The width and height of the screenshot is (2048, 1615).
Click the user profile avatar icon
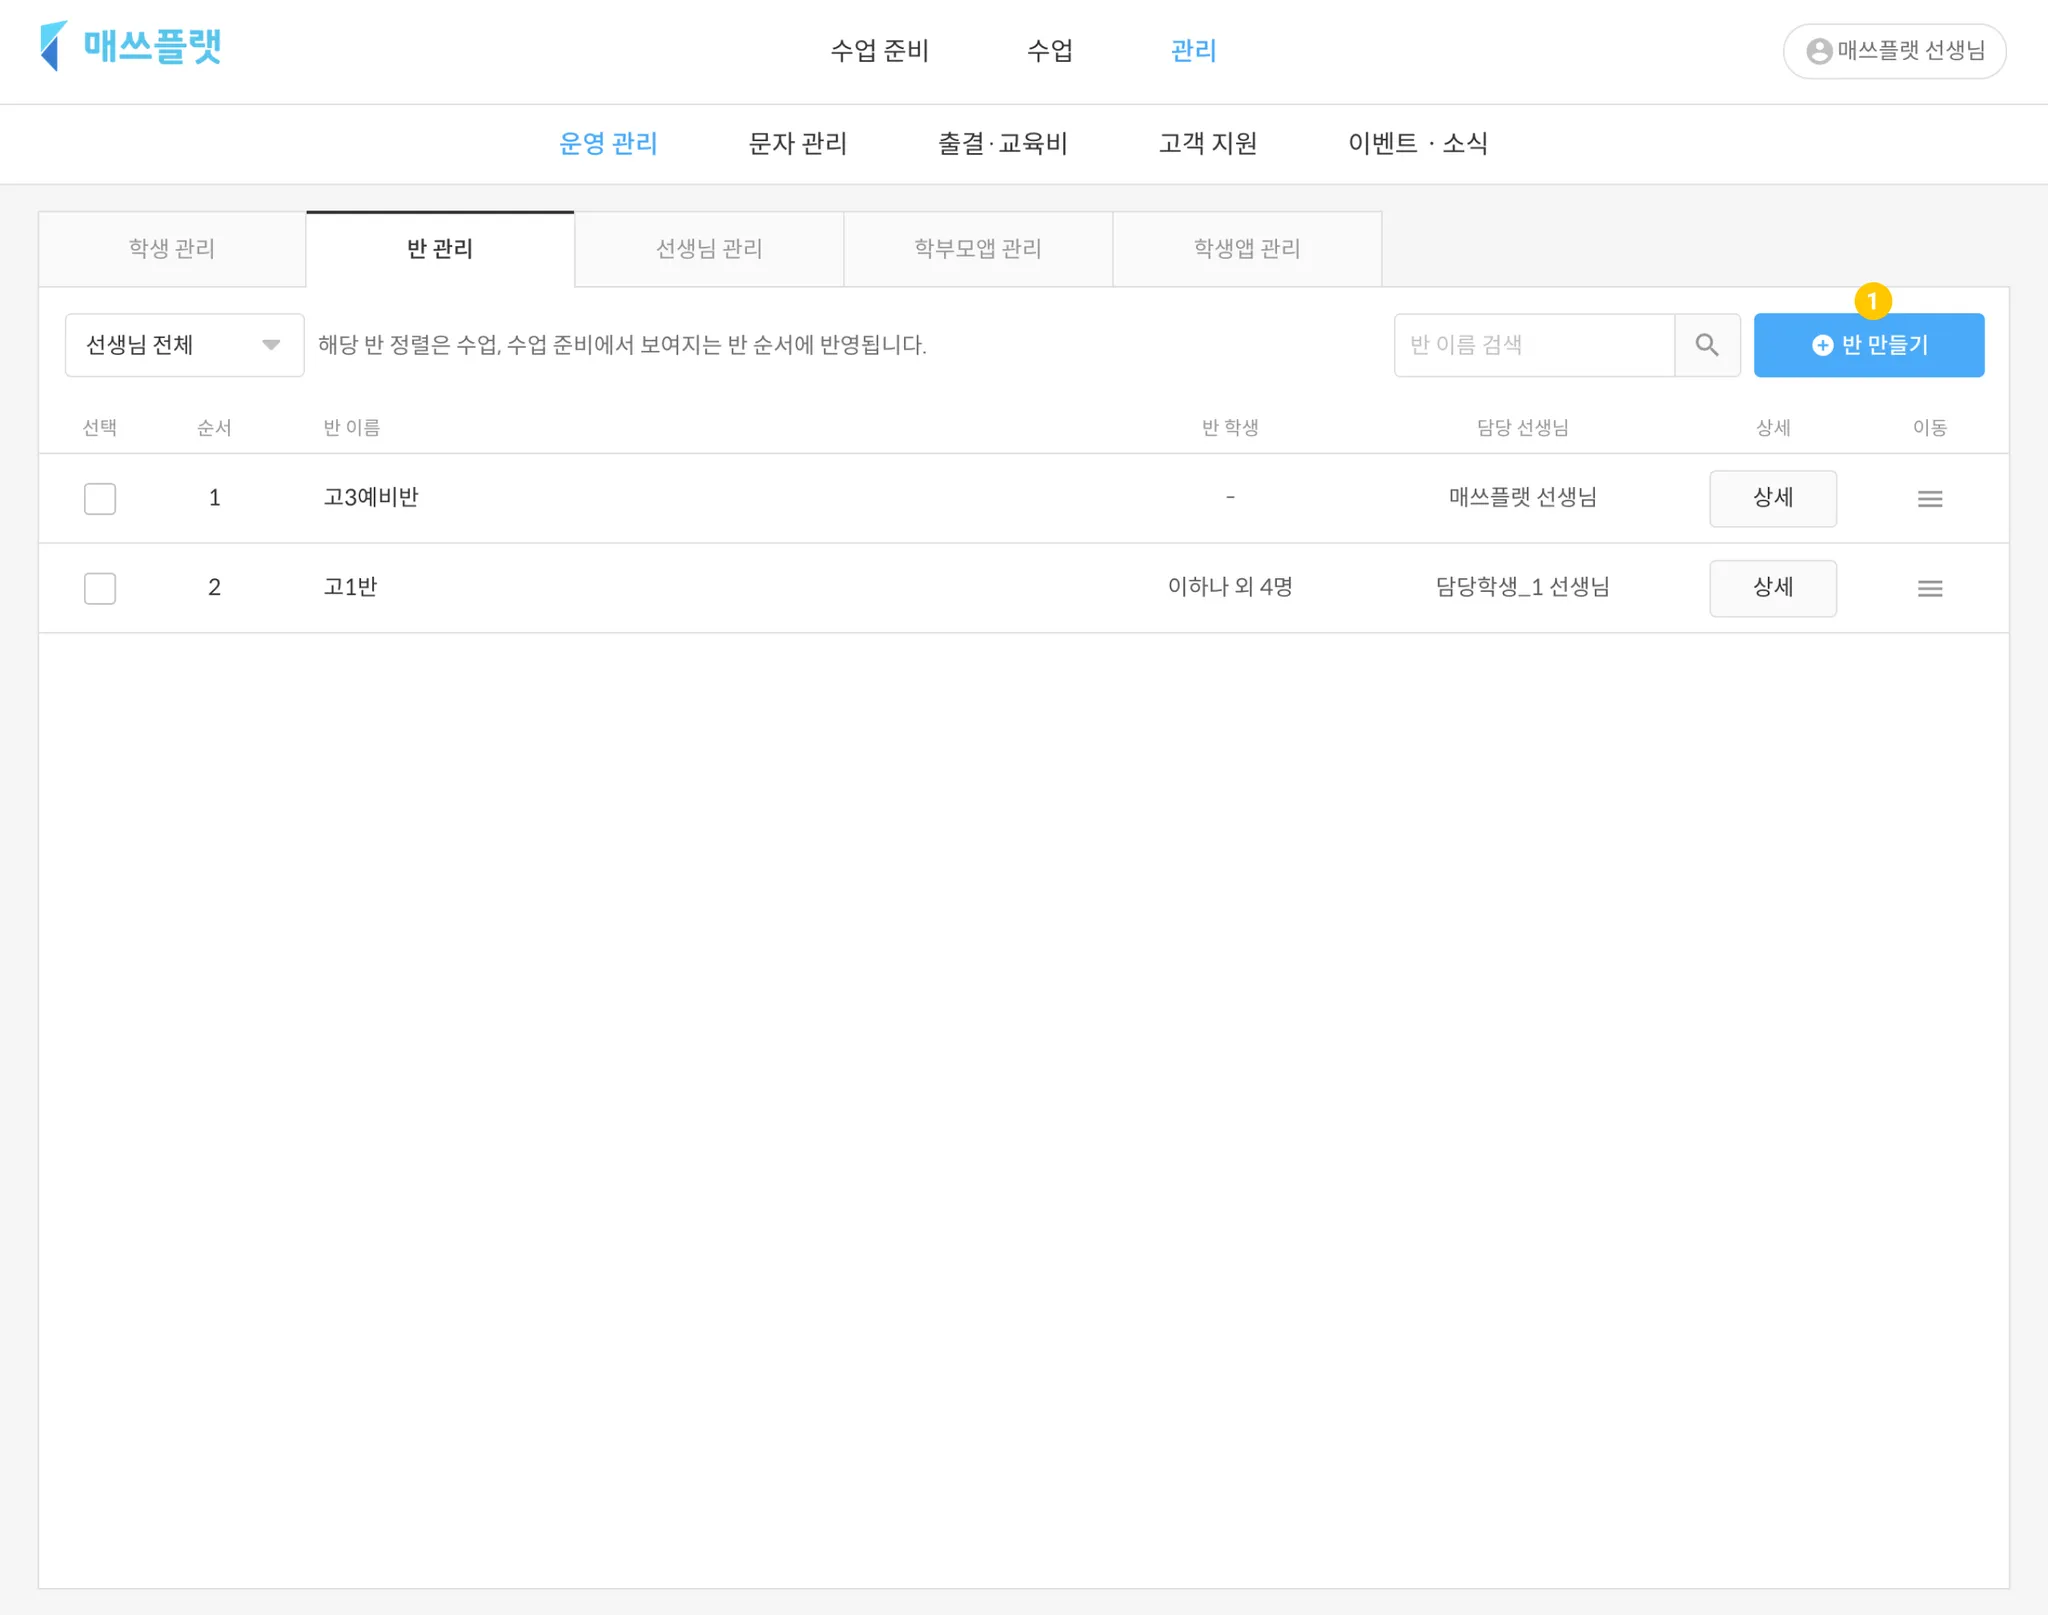(x=1819, y=51)
